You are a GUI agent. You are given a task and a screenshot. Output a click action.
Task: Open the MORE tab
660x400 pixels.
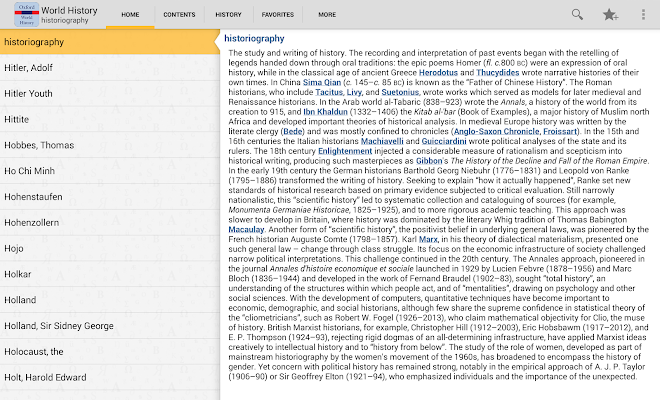327,15
